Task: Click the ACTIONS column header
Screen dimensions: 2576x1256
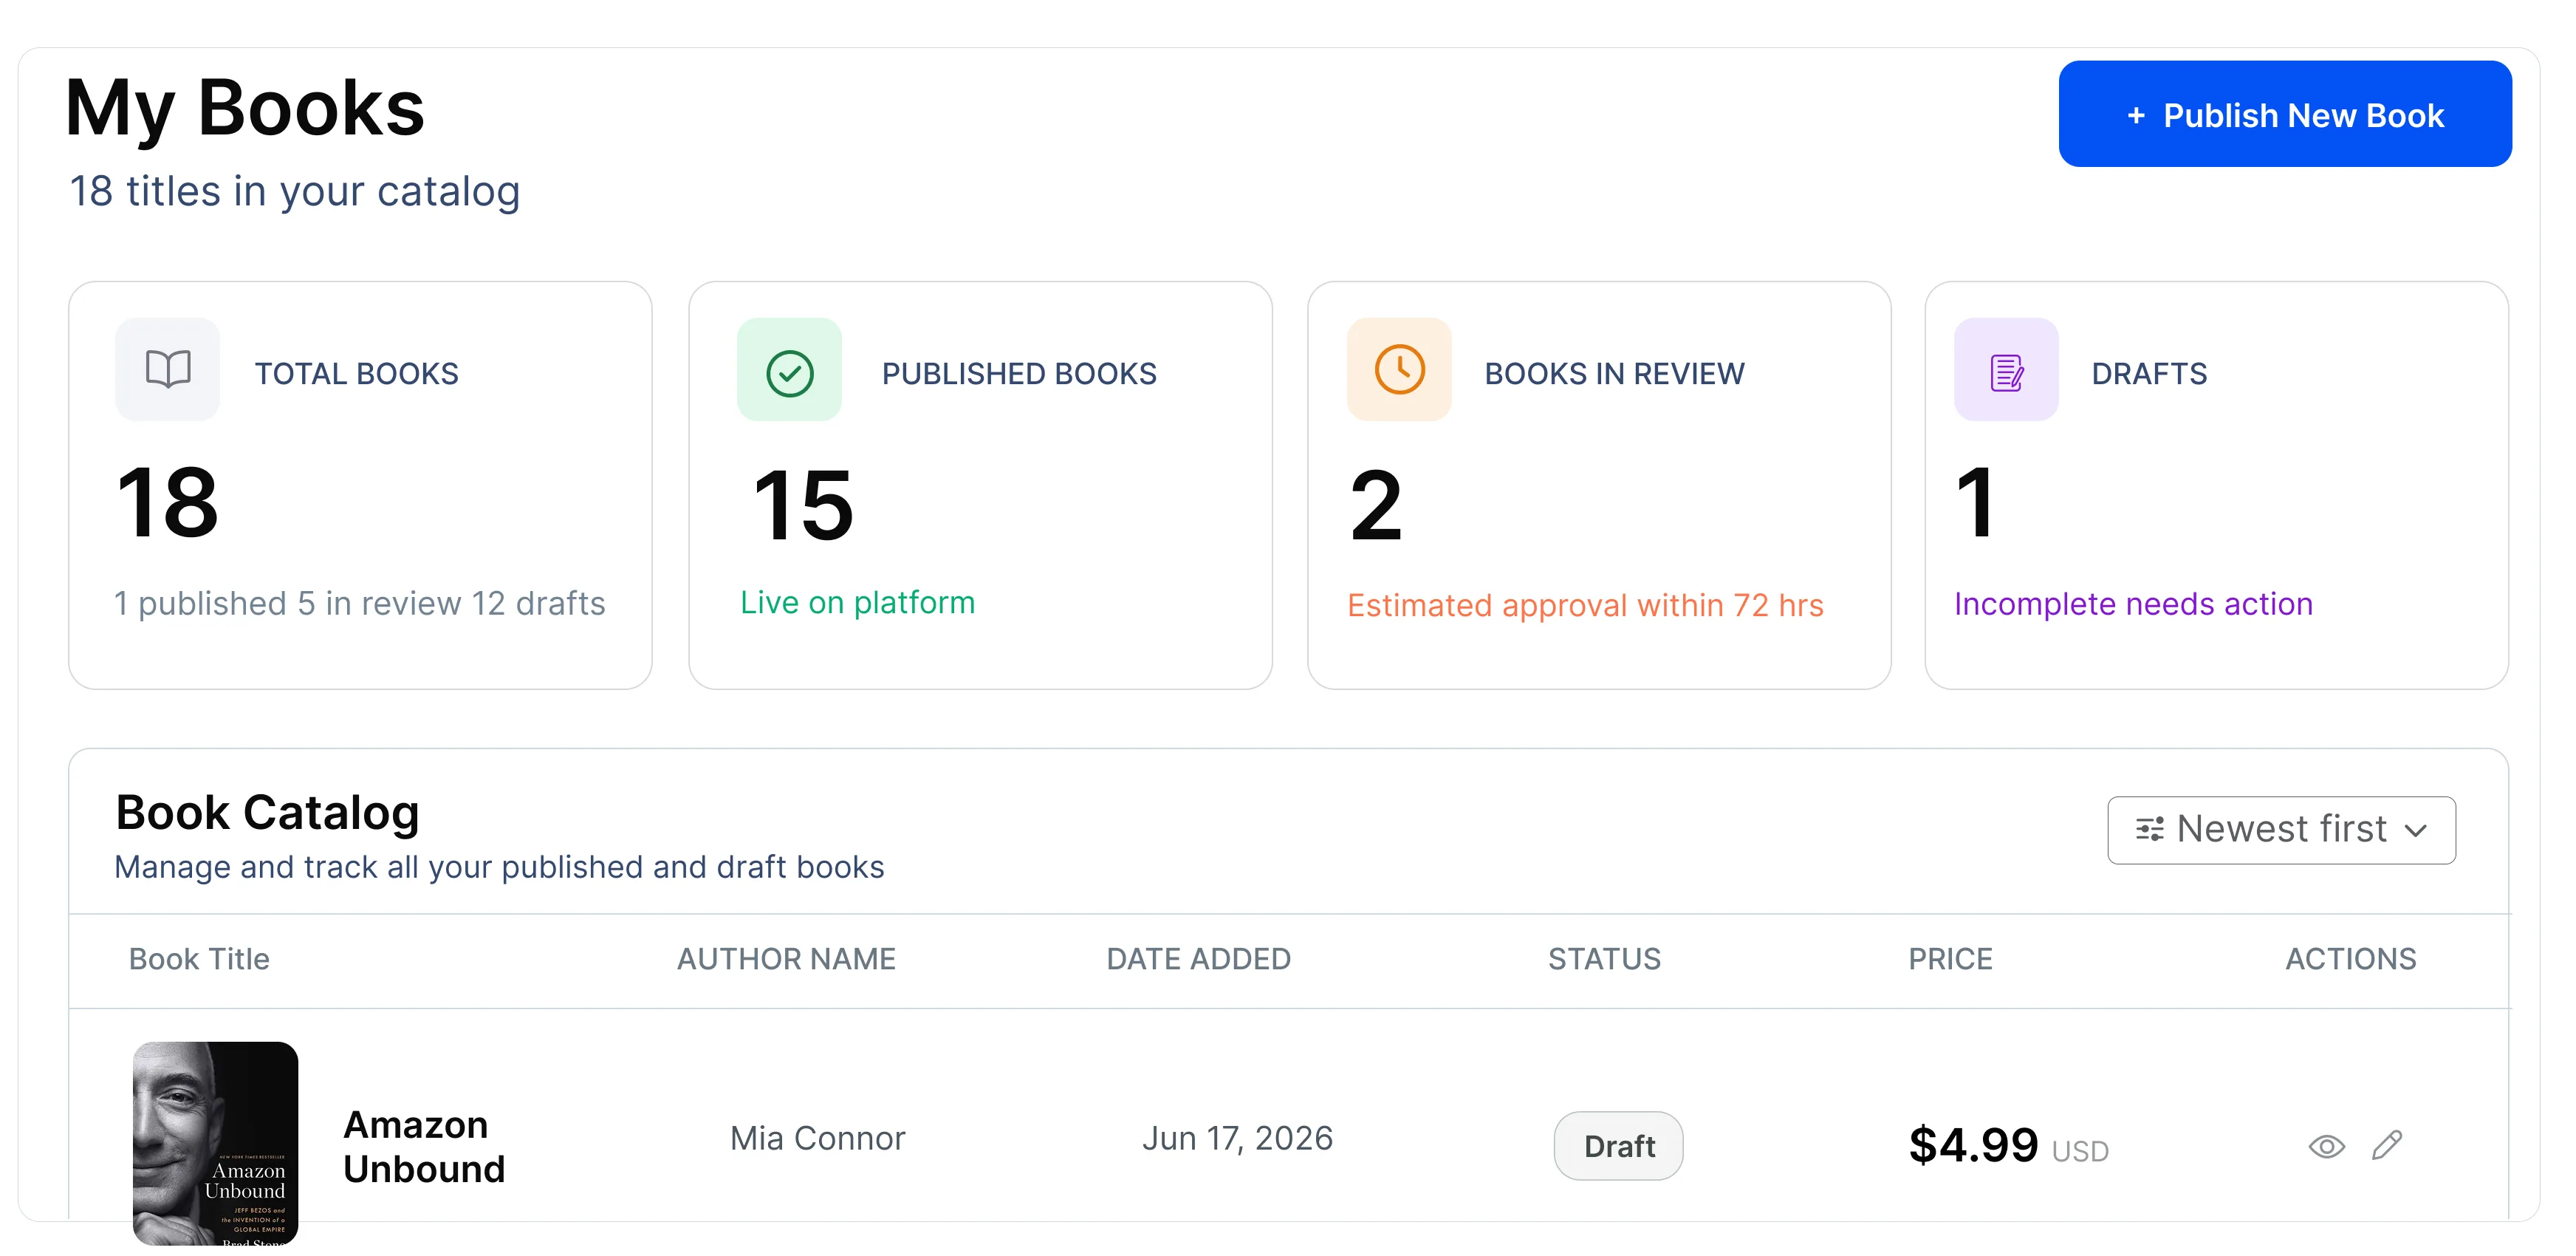Action: 2350,959
